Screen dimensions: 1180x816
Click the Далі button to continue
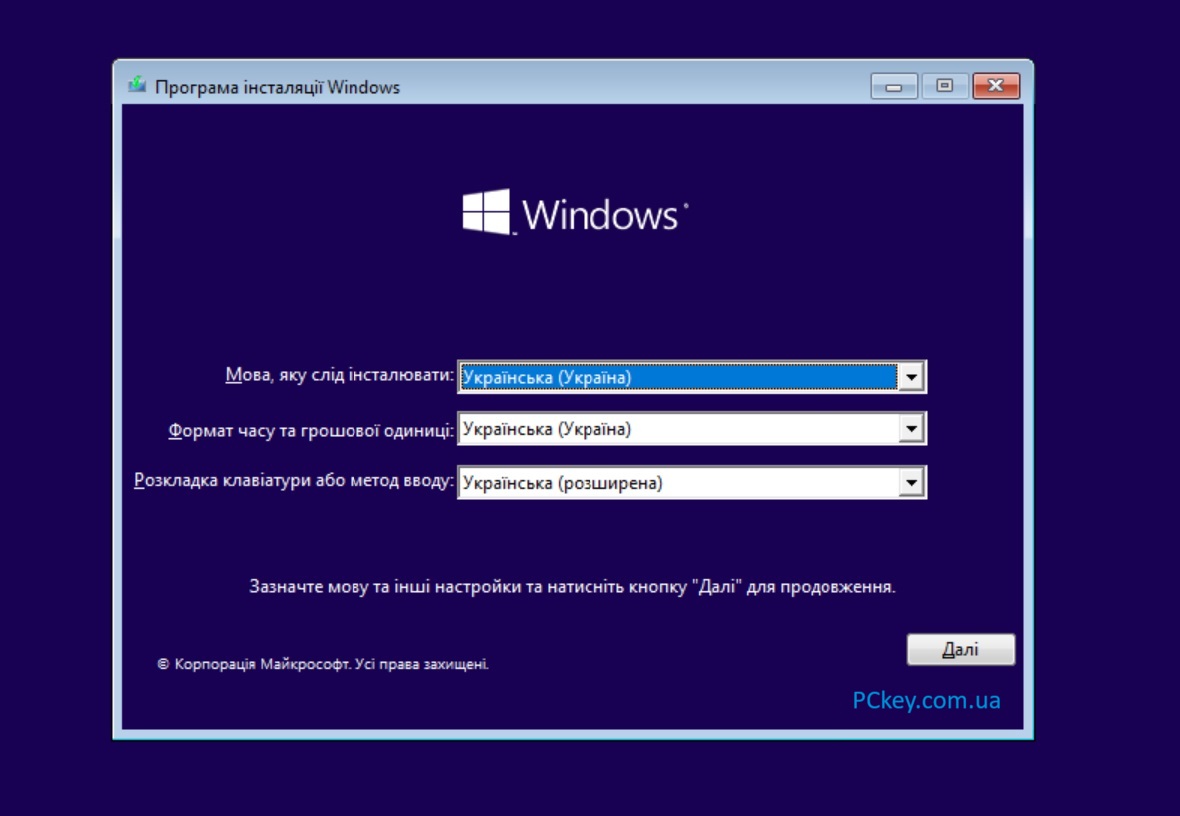point(960,649)
